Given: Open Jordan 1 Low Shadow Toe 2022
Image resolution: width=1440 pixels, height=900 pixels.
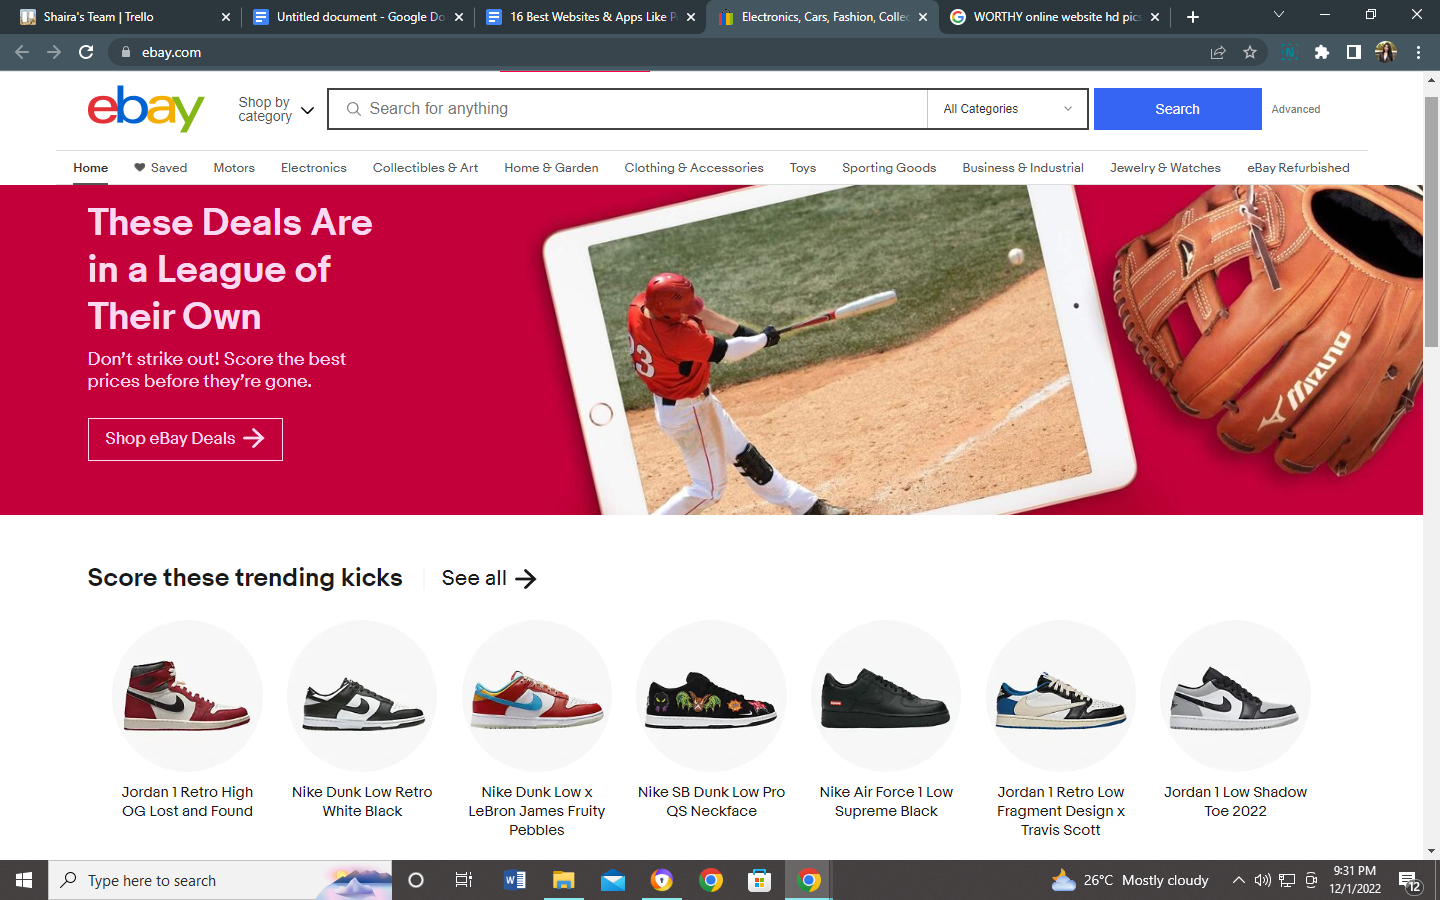Looking at the screenshot, I should pyautogui.click(x=1235, y=695).
